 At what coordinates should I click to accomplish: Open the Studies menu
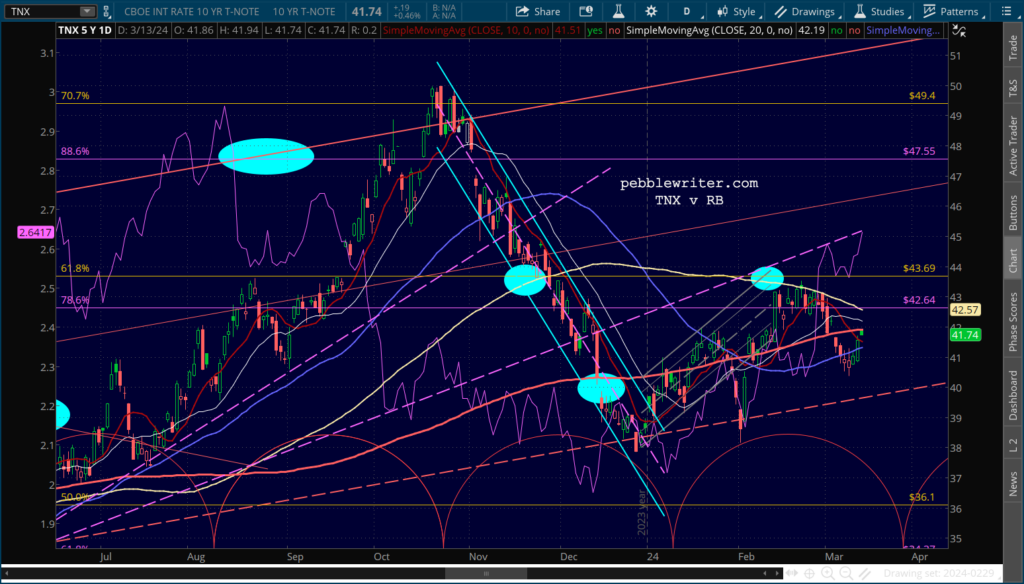click(x=880, y=11)
